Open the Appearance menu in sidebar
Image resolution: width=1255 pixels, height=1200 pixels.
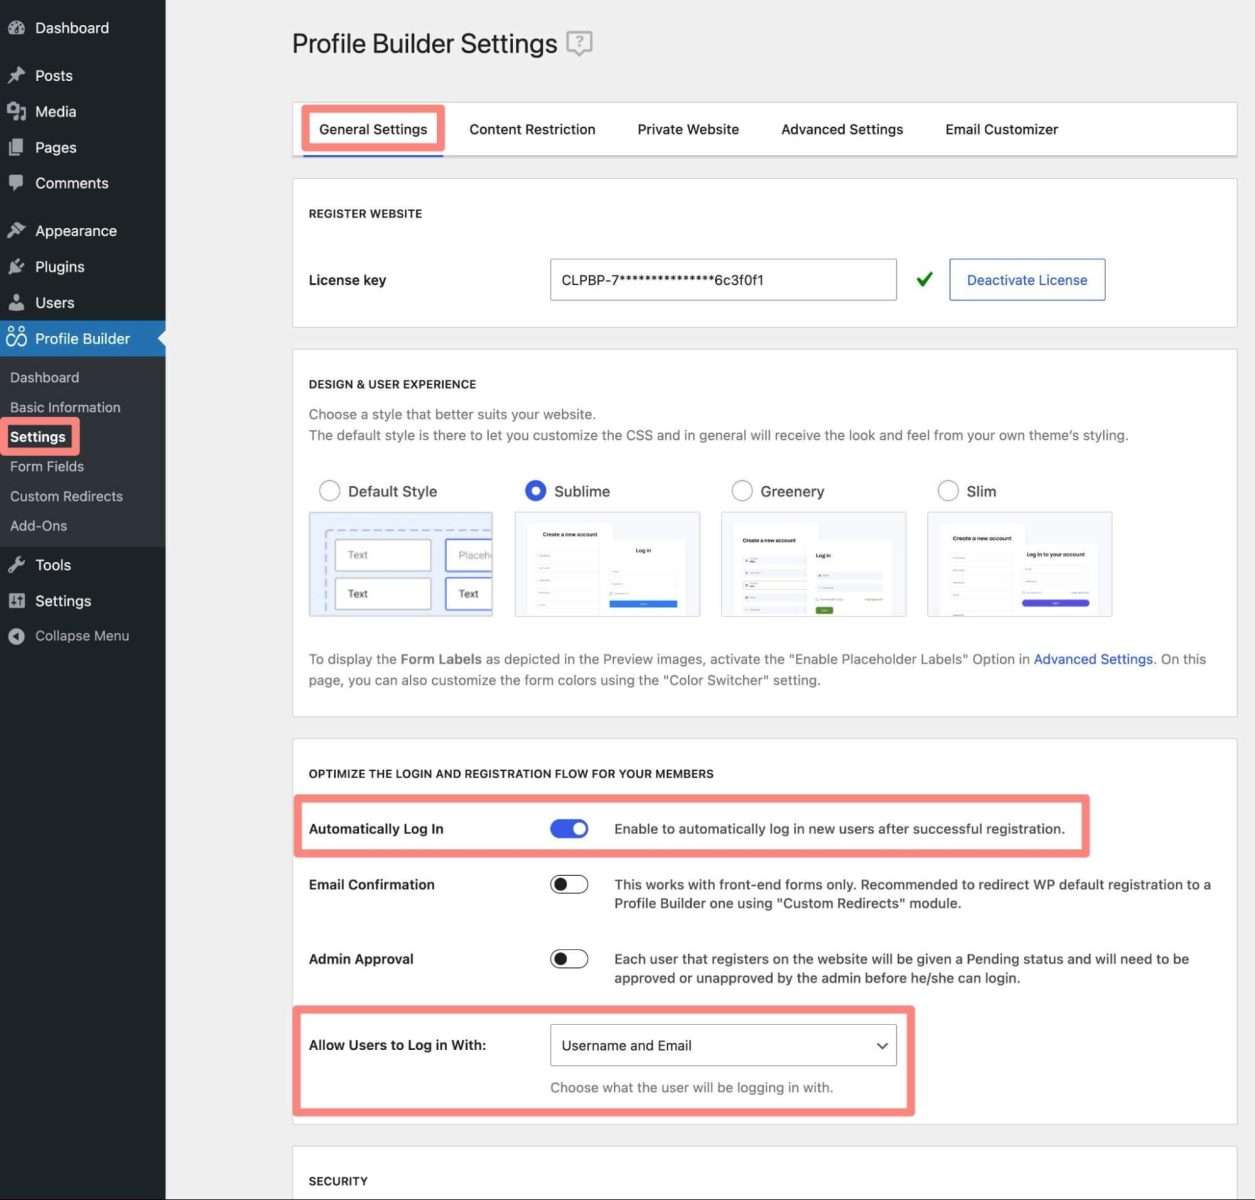click(x=76, y=230)
